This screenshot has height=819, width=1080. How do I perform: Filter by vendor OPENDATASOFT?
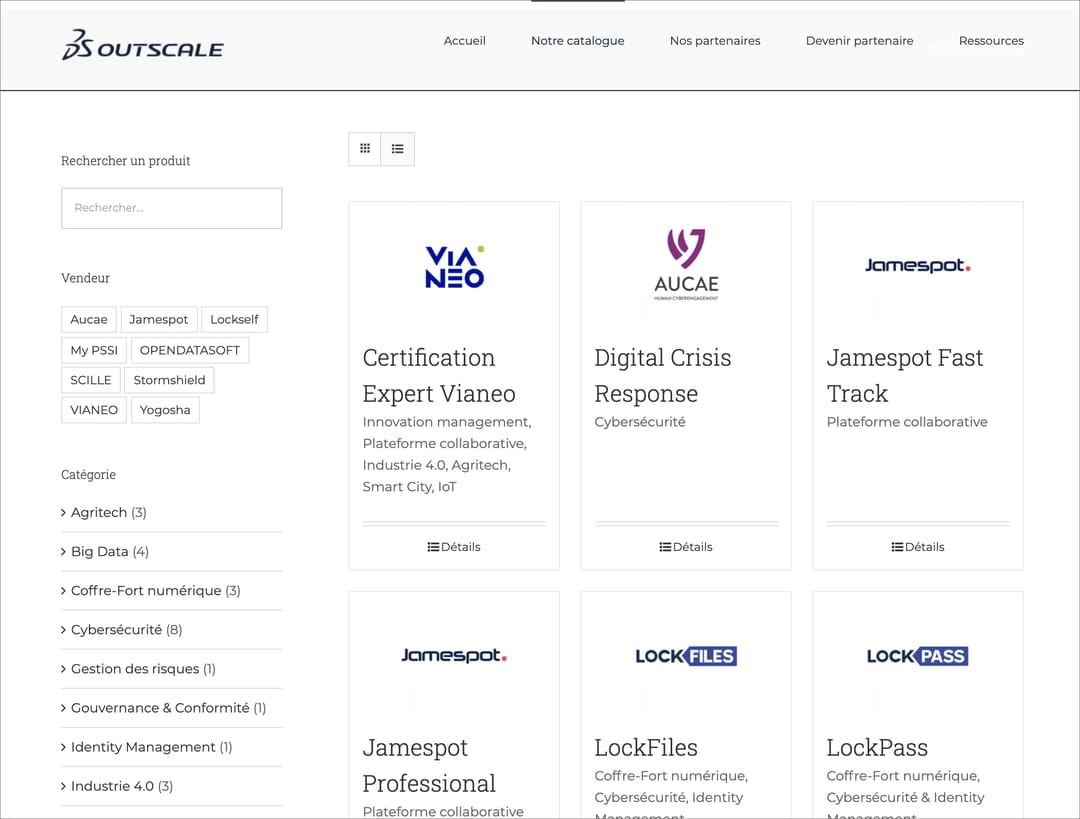[x=189, y=350]
